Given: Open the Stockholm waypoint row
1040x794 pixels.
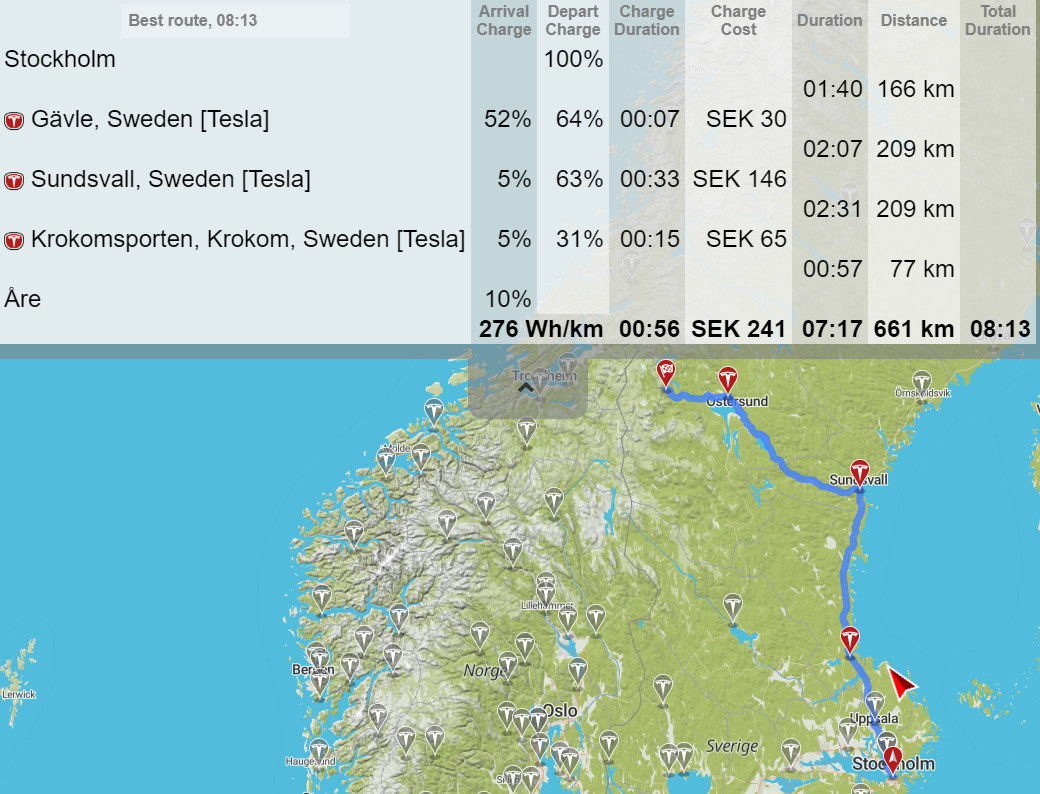Looking at the screenshot, I should click(60, 60).
